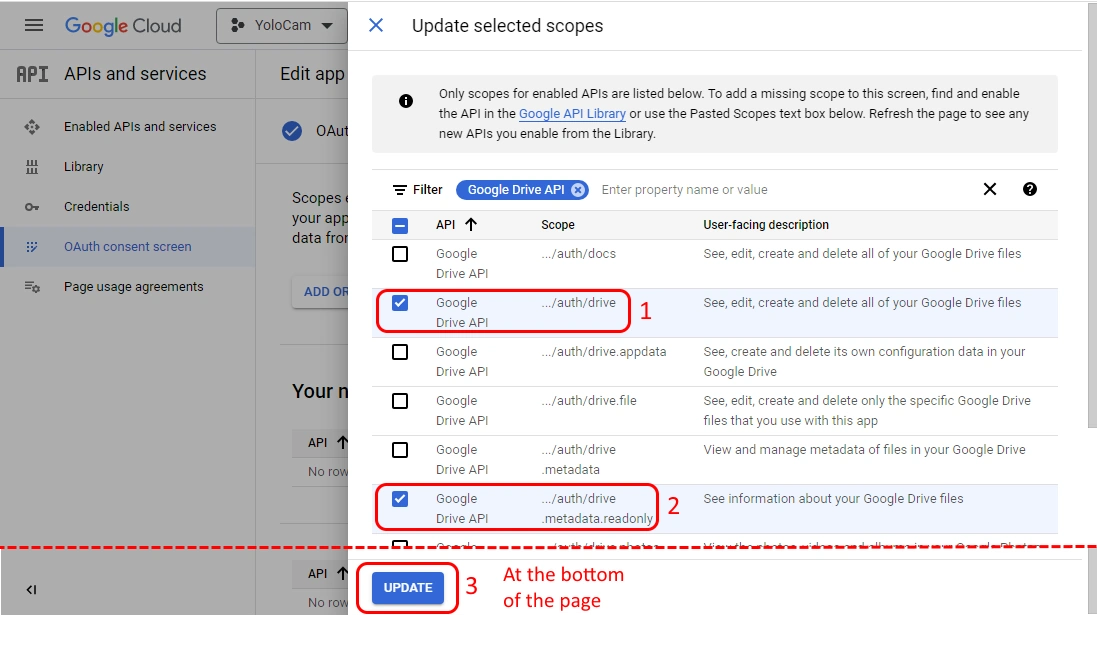Open filter help question mark icon
This screenshot has width=1097, height=647.
coord(1030,189)
